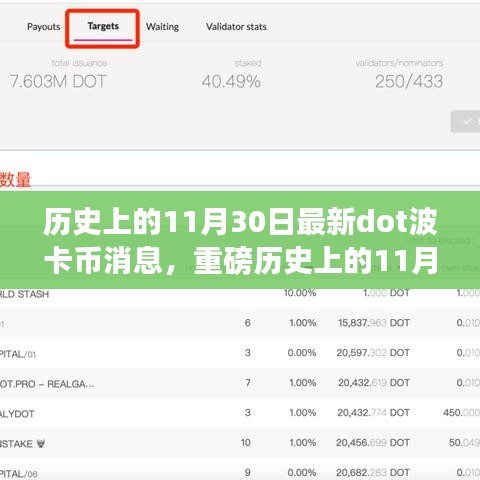
Task: Click the 20,456.699 DOT stake cell
Action: (373, 443)
